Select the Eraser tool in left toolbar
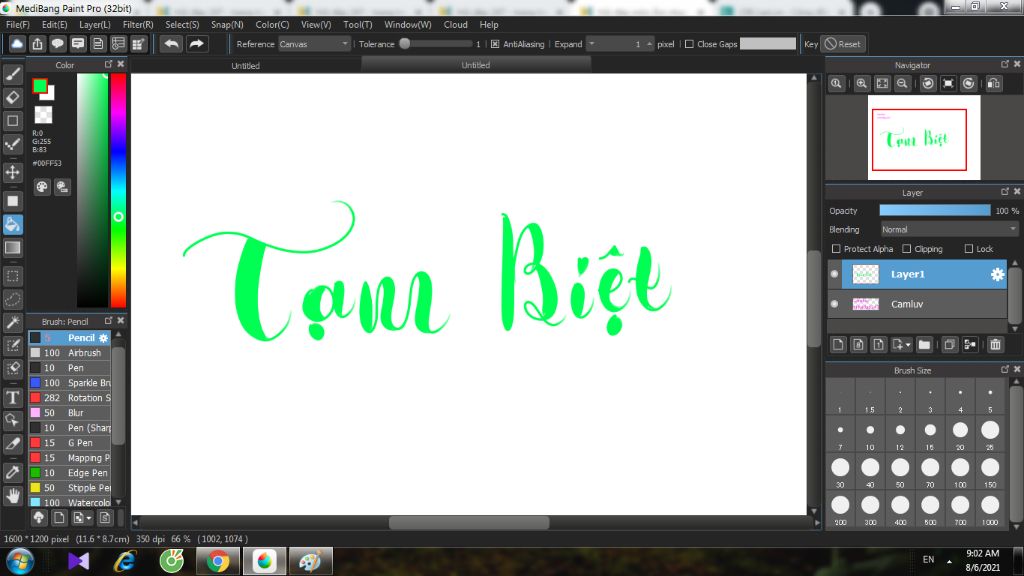Screen dimensions: 1024x576 pos(13,97)
